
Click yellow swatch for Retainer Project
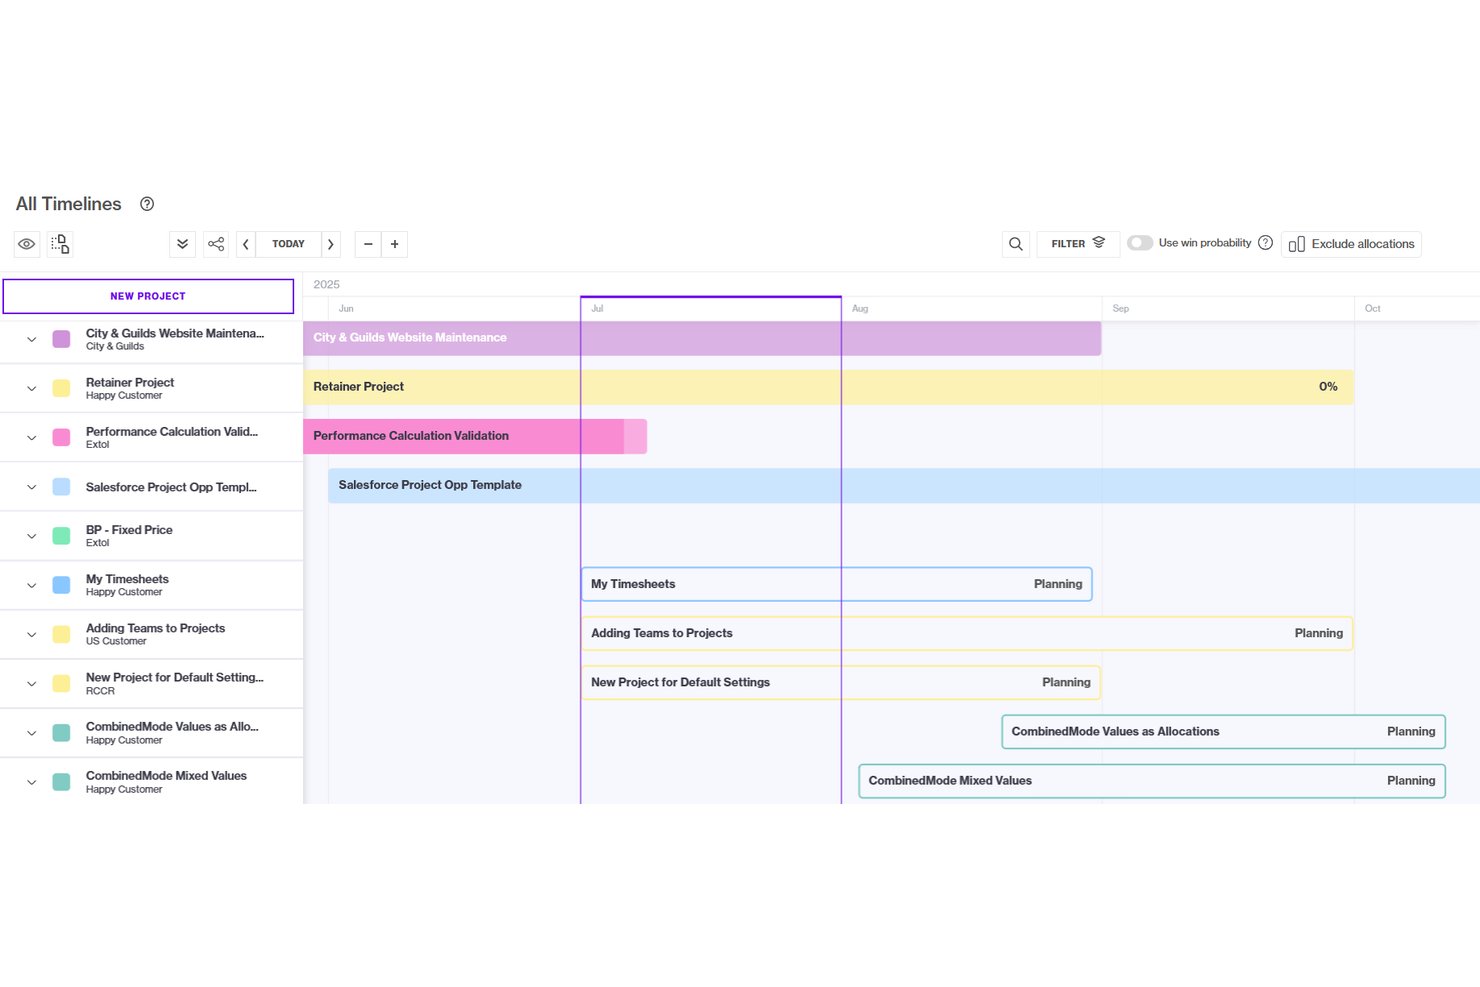tap(61, 388)
